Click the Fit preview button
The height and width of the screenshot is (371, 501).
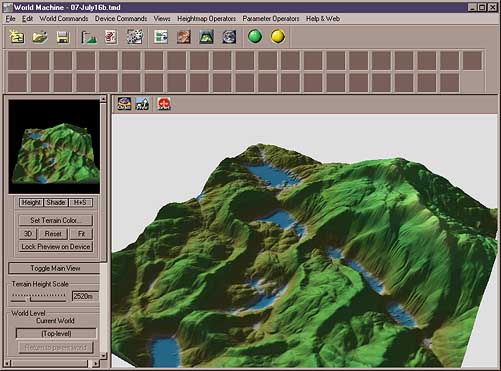click(81, 234)
